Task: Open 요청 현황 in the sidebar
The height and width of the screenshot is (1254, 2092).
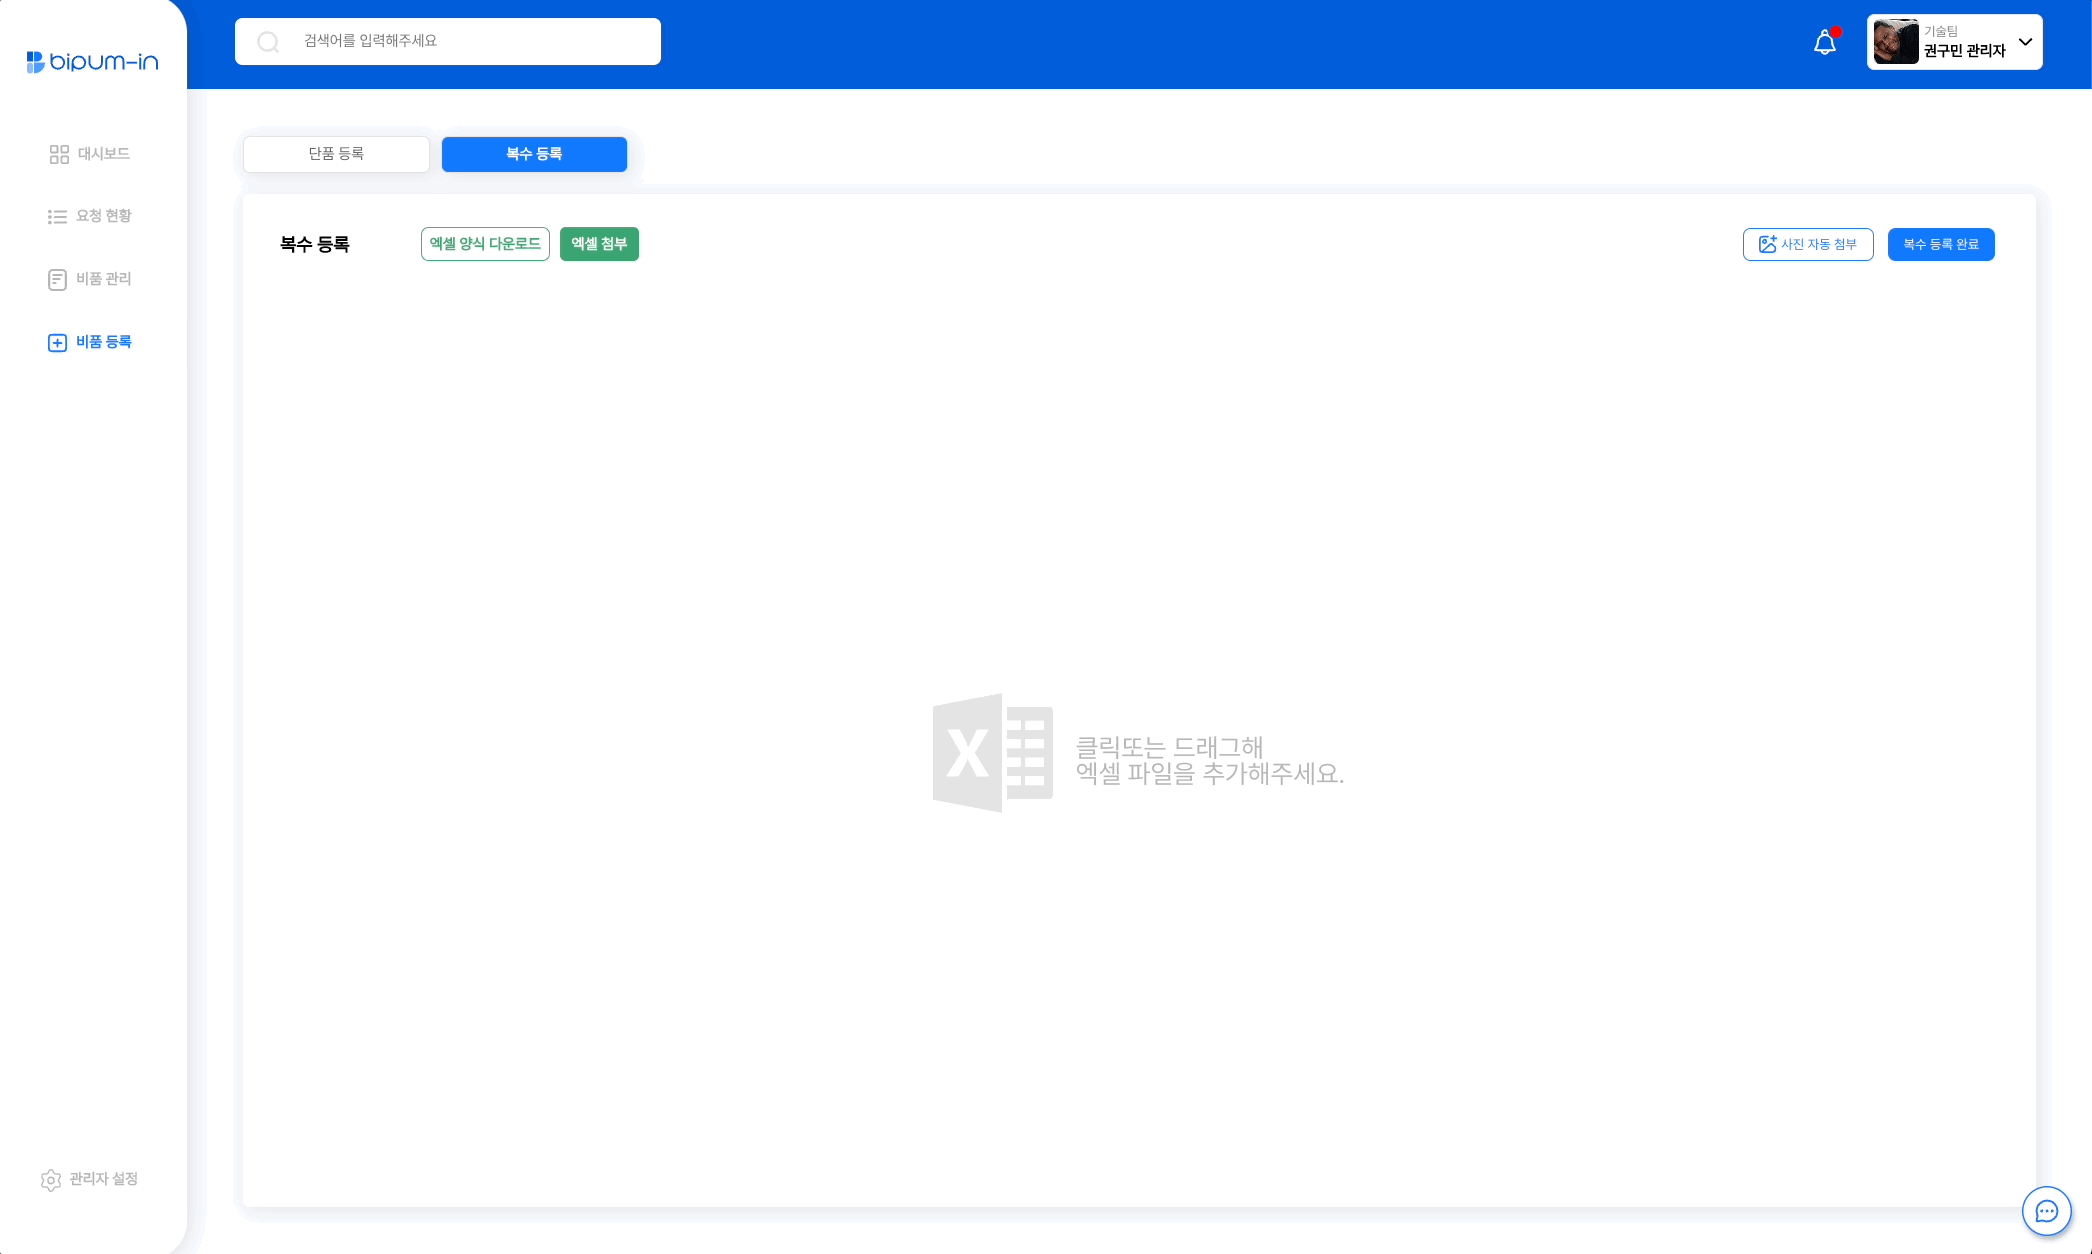Action: (89, 216)
